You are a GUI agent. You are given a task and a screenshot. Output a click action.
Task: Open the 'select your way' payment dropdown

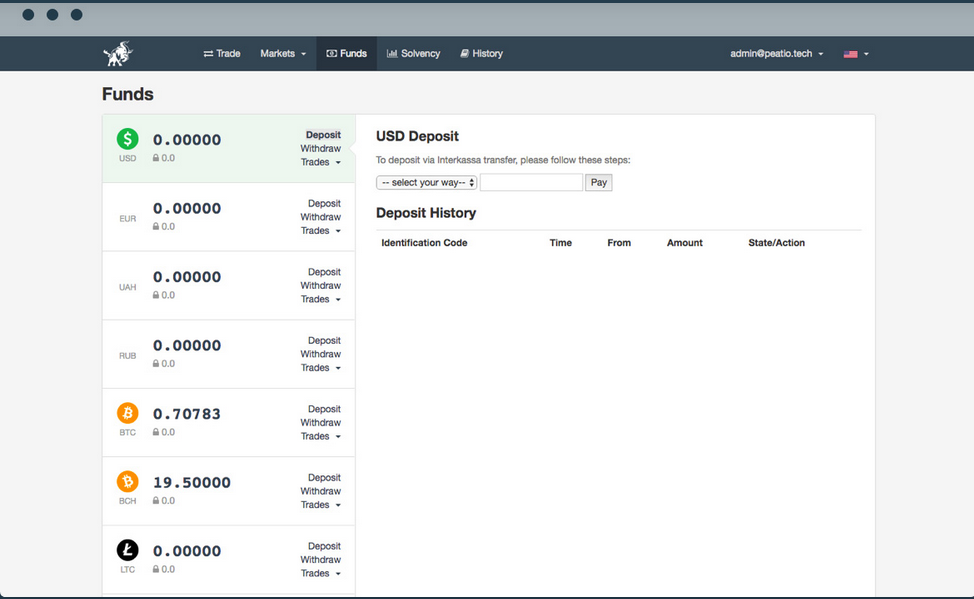pyautogui.click(x=426, y=182)
